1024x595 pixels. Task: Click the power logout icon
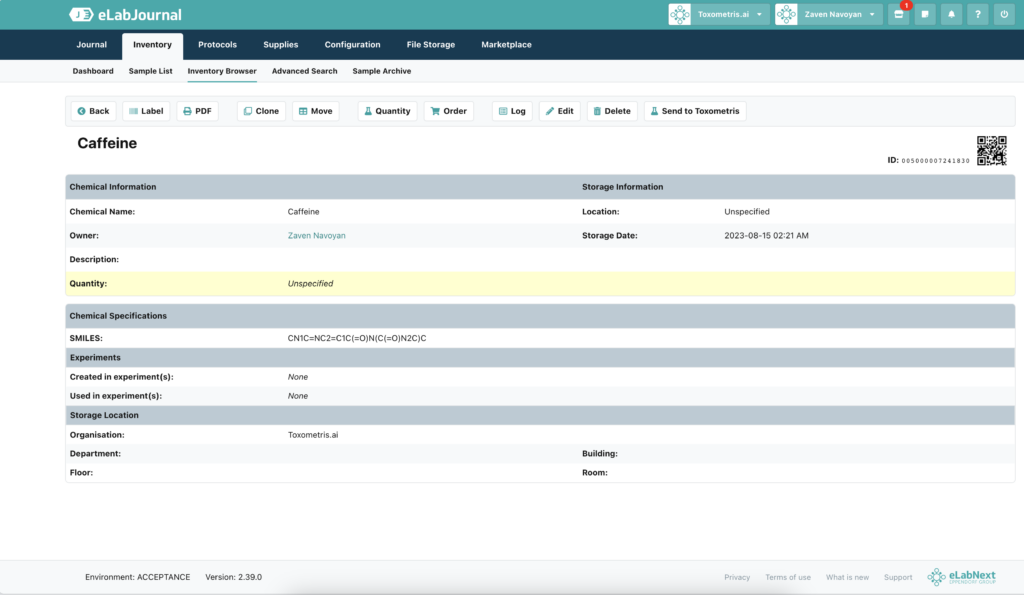point(1004,14)
